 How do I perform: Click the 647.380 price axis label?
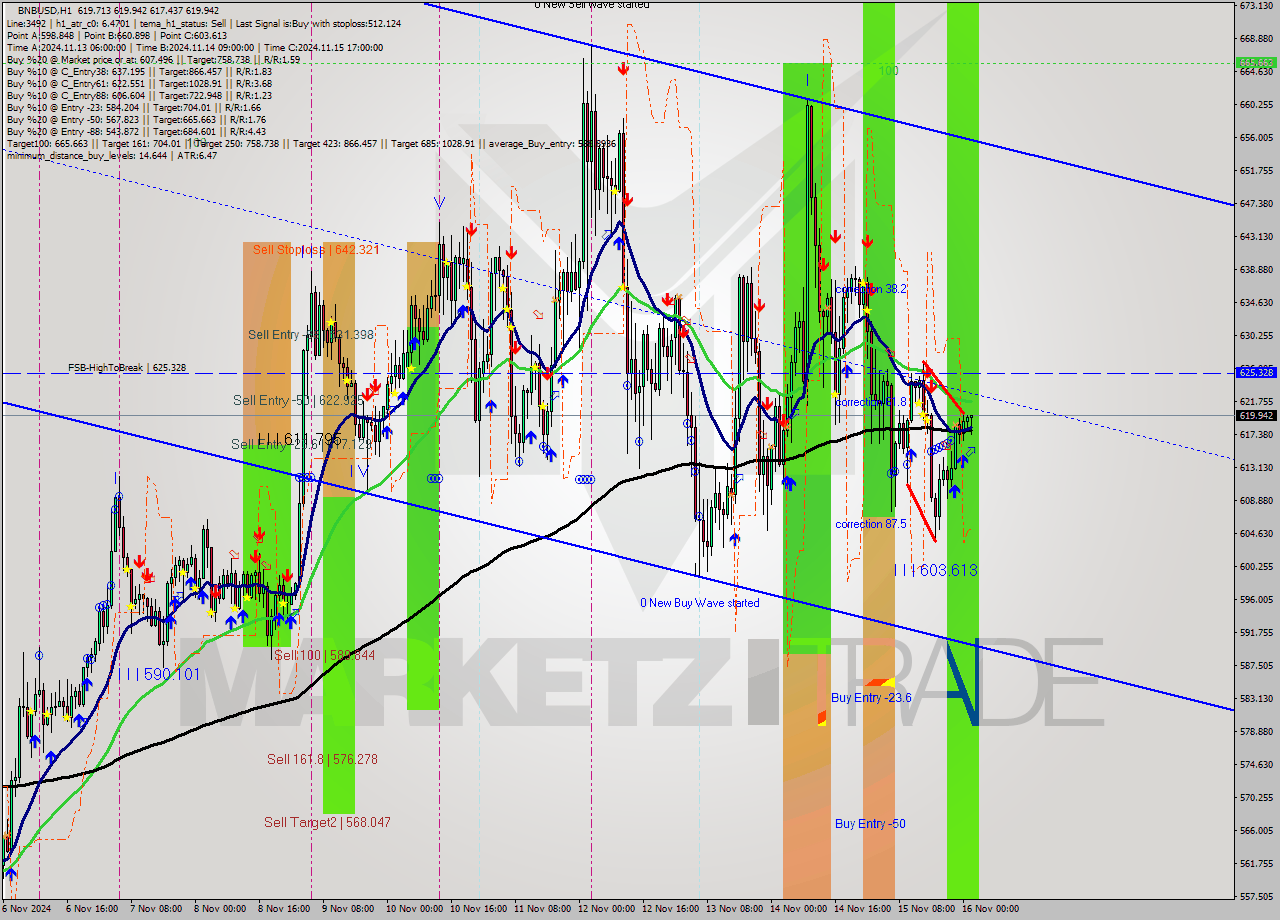click(x=1256, y=203)
